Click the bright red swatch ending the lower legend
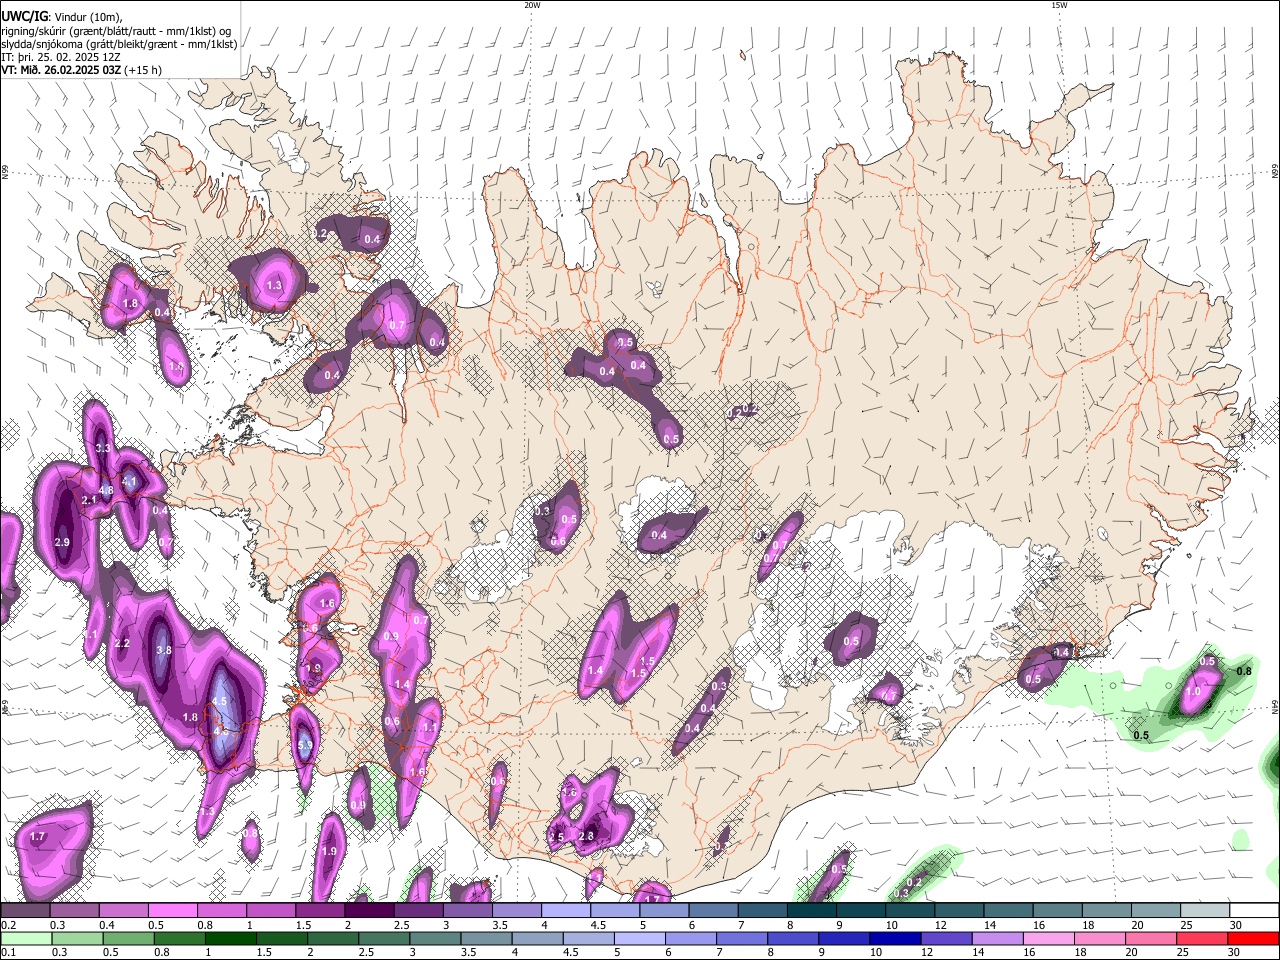 [x=1254, y=938]
